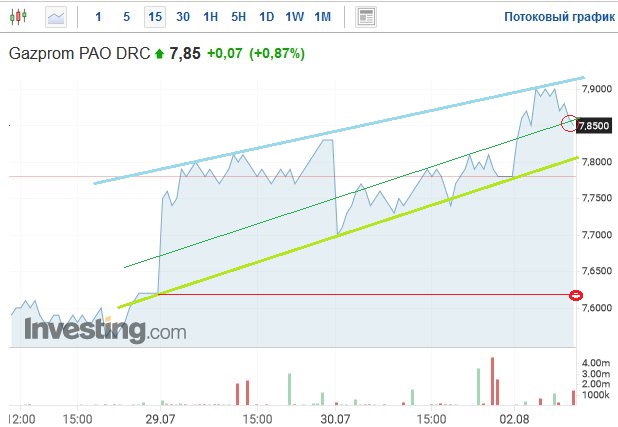The image size is (618, 427).
Task: Click the 02.08 date axis label
Action: coord(514,418)
